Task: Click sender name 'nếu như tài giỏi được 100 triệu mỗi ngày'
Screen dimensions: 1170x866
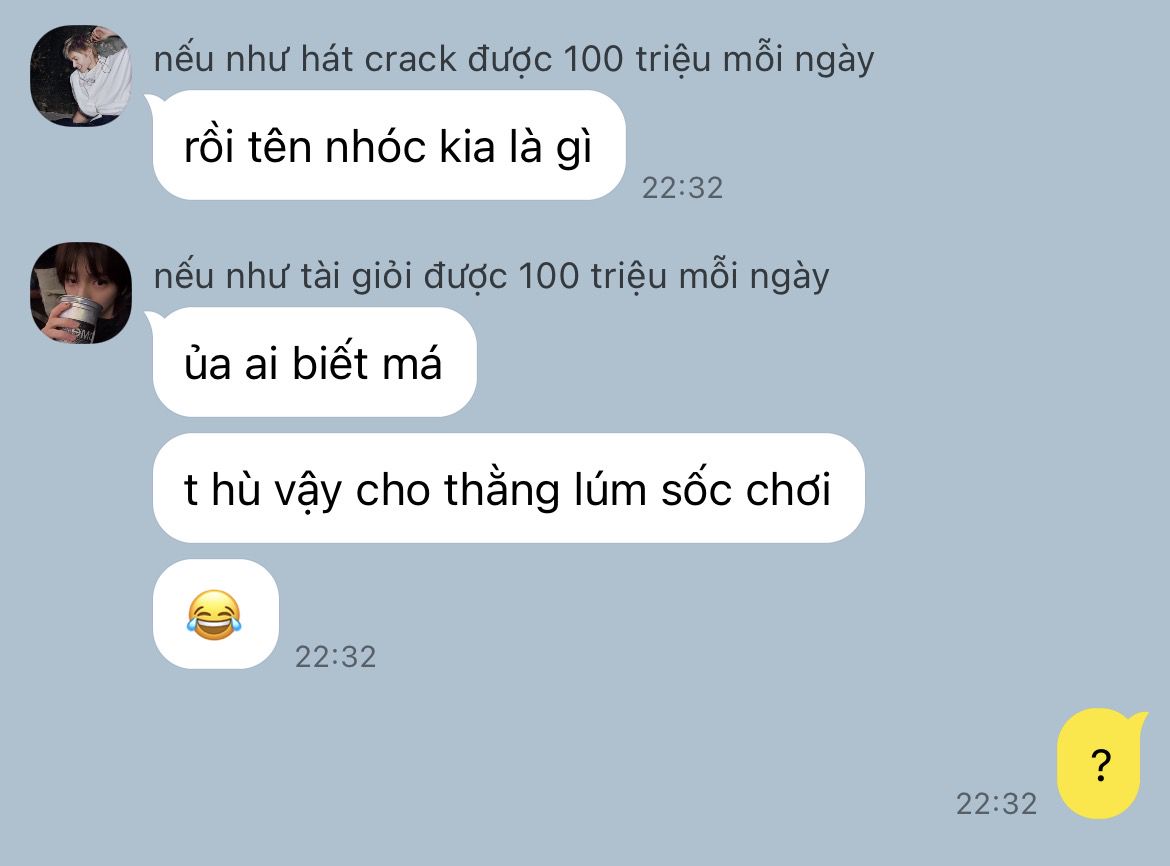Action: (x=491, y=275)
